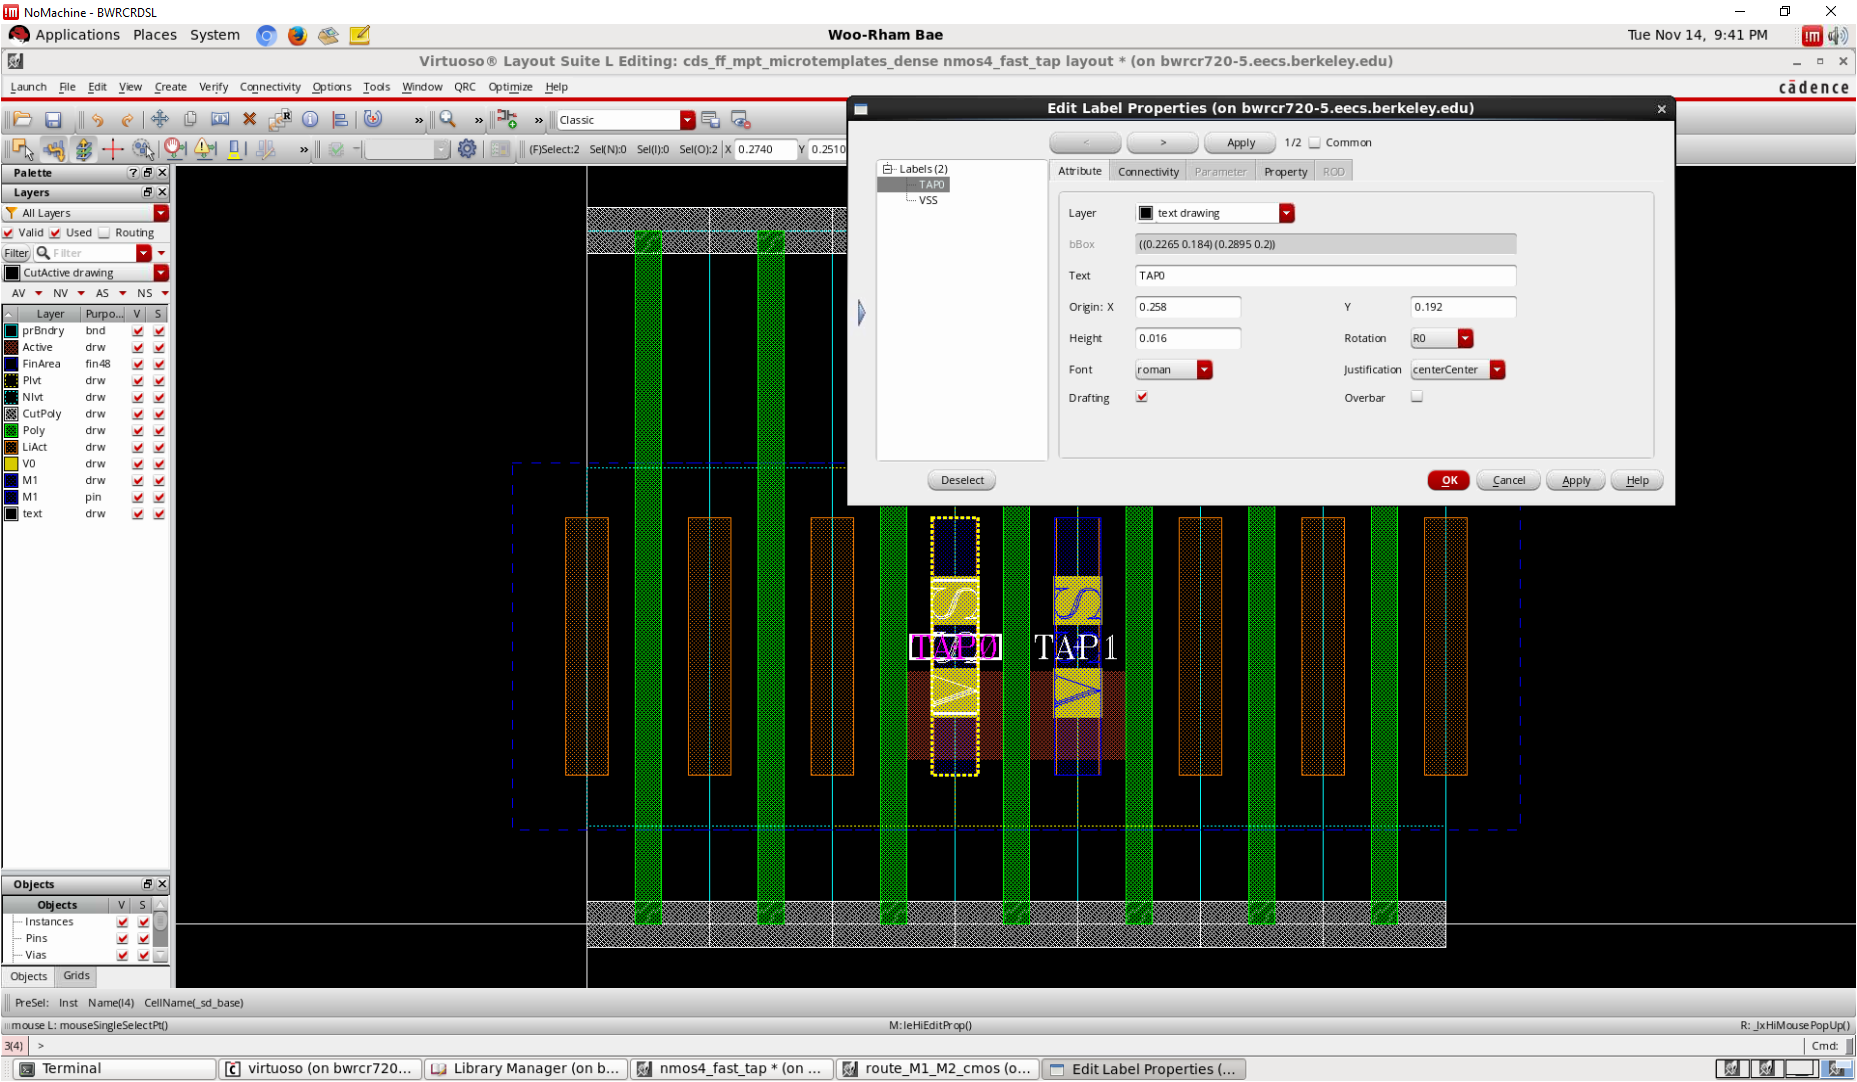Open the Optimize menu
Image resolution: width=1857 pixels, height=1082 pixels.
pos(510,87)
